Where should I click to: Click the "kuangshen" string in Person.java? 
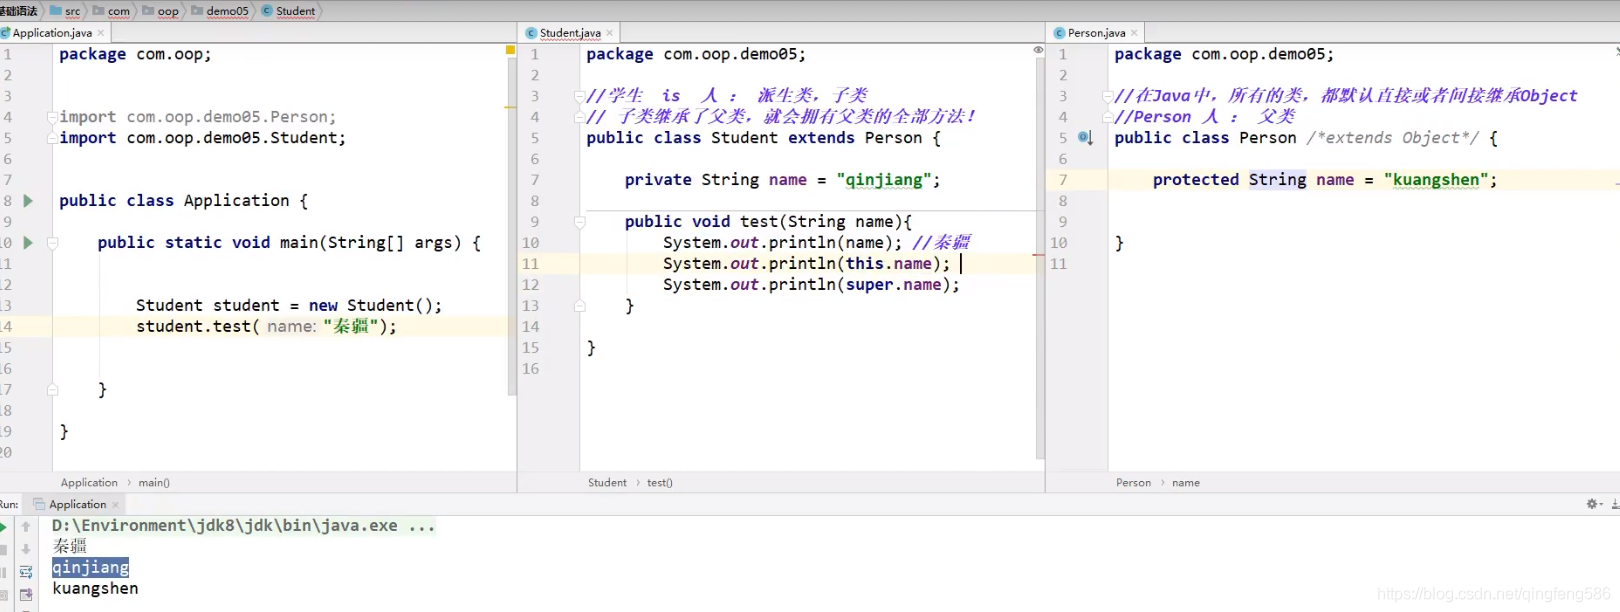coord(1436,180)
